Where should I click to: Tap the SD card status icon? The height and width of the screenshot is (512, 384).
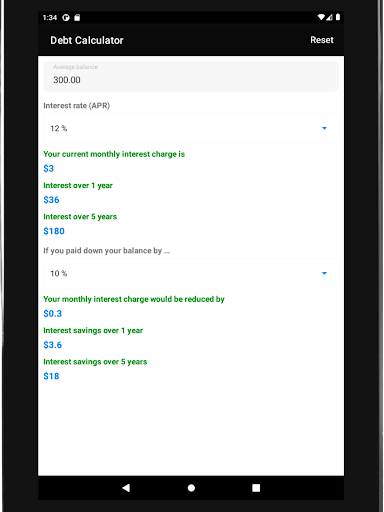click(x=77, y=18)
